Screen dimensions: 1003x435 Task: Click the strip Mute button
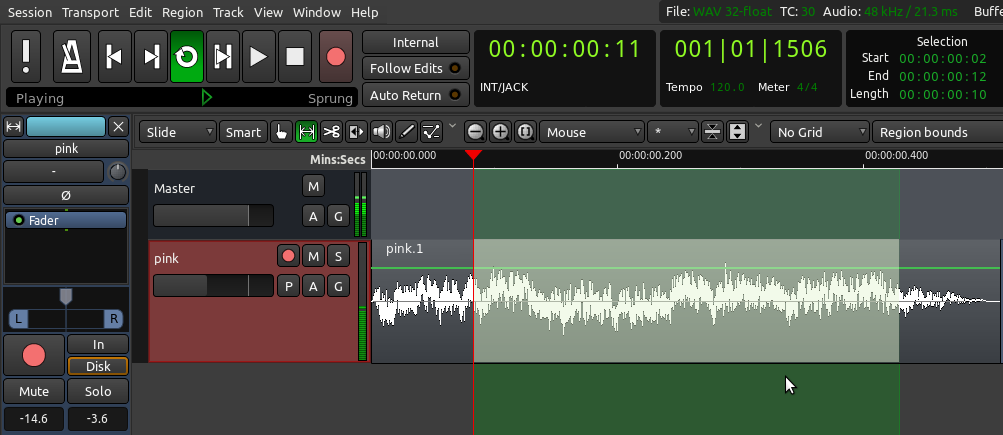pos(33,392)
